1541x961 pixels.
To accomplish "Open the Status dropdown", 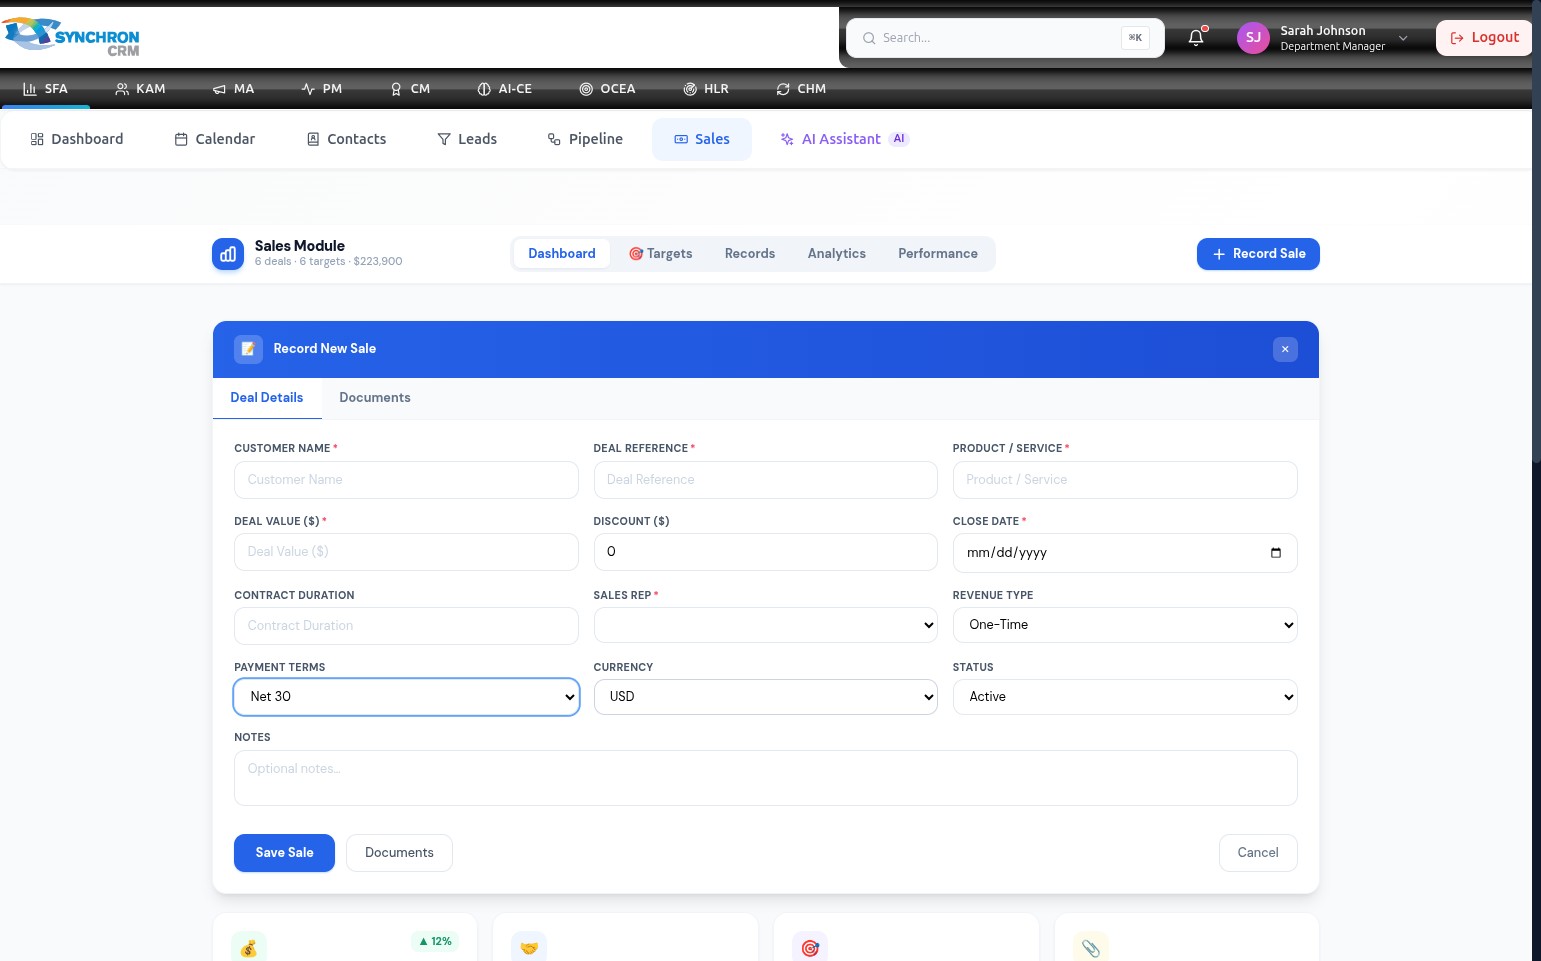I will pos(1125,697).
